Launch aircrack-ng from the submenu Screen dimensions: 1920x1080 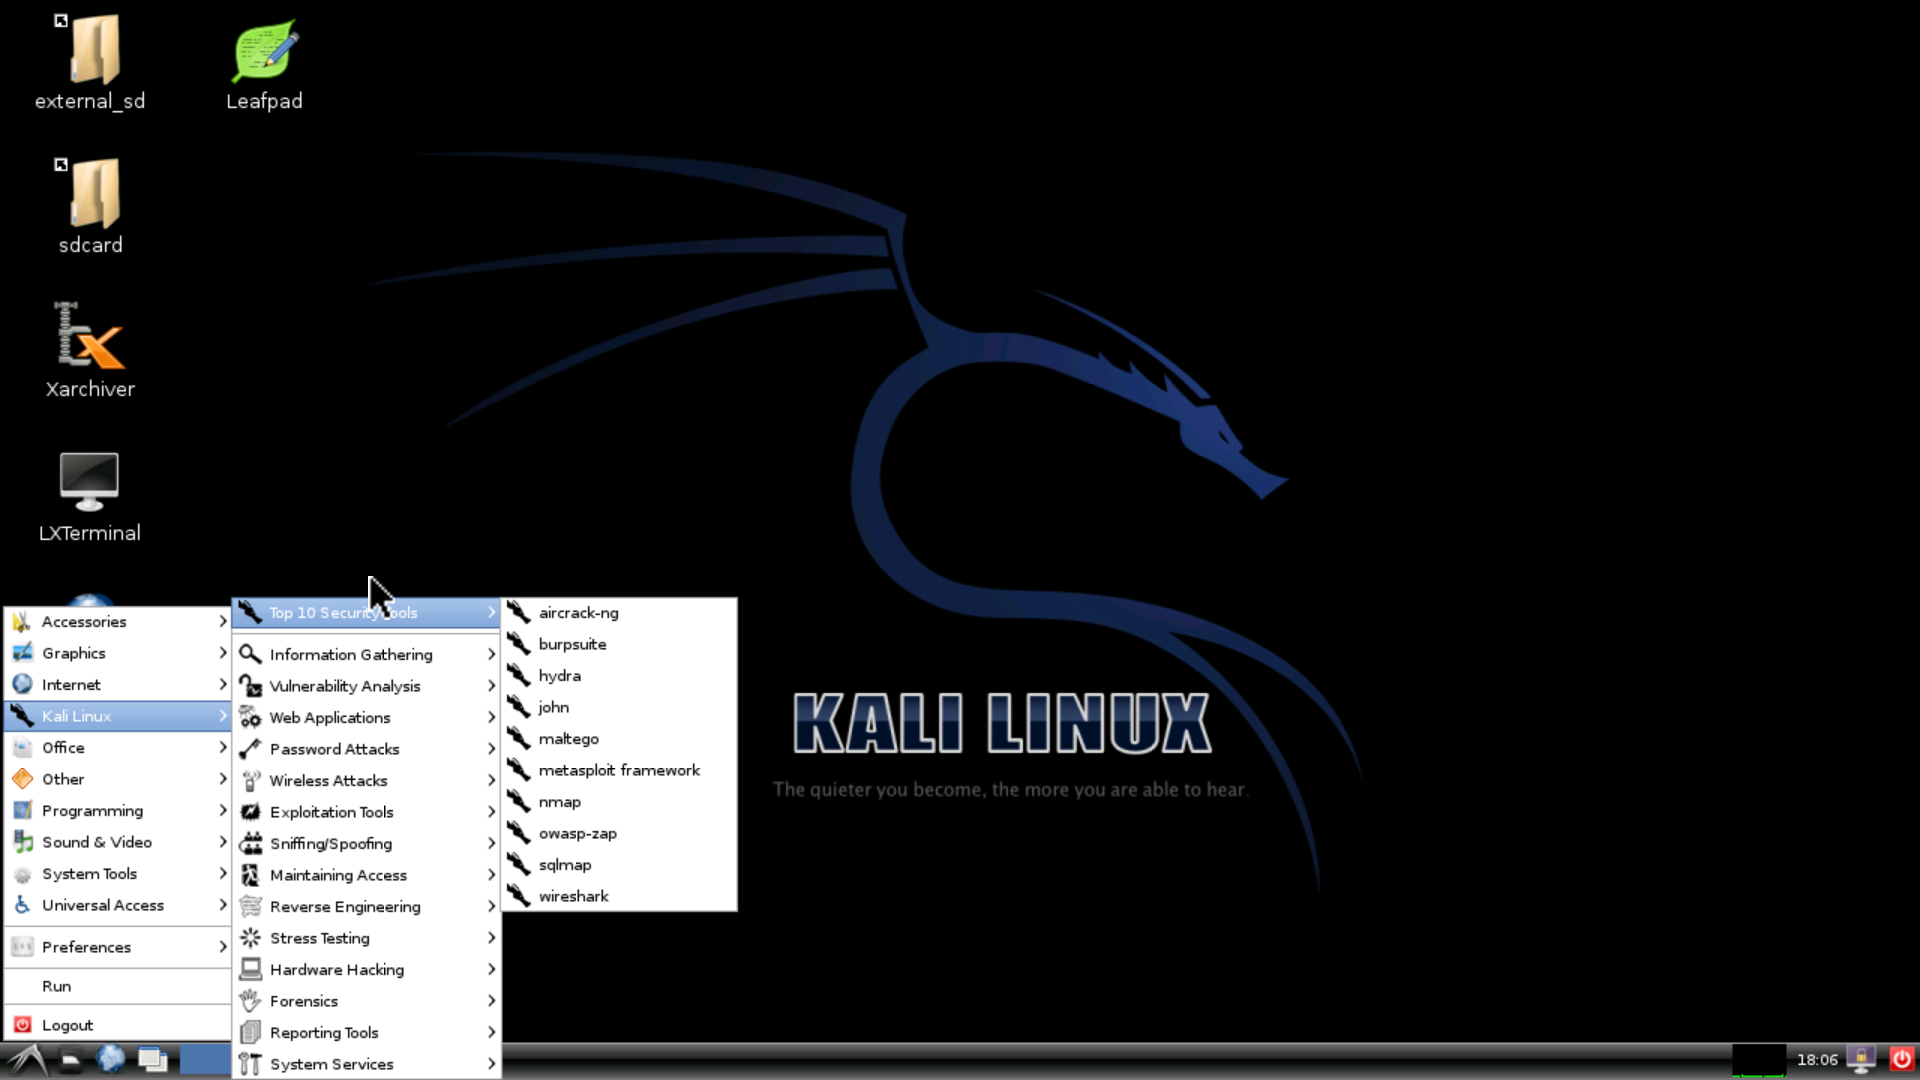[619, 612]
